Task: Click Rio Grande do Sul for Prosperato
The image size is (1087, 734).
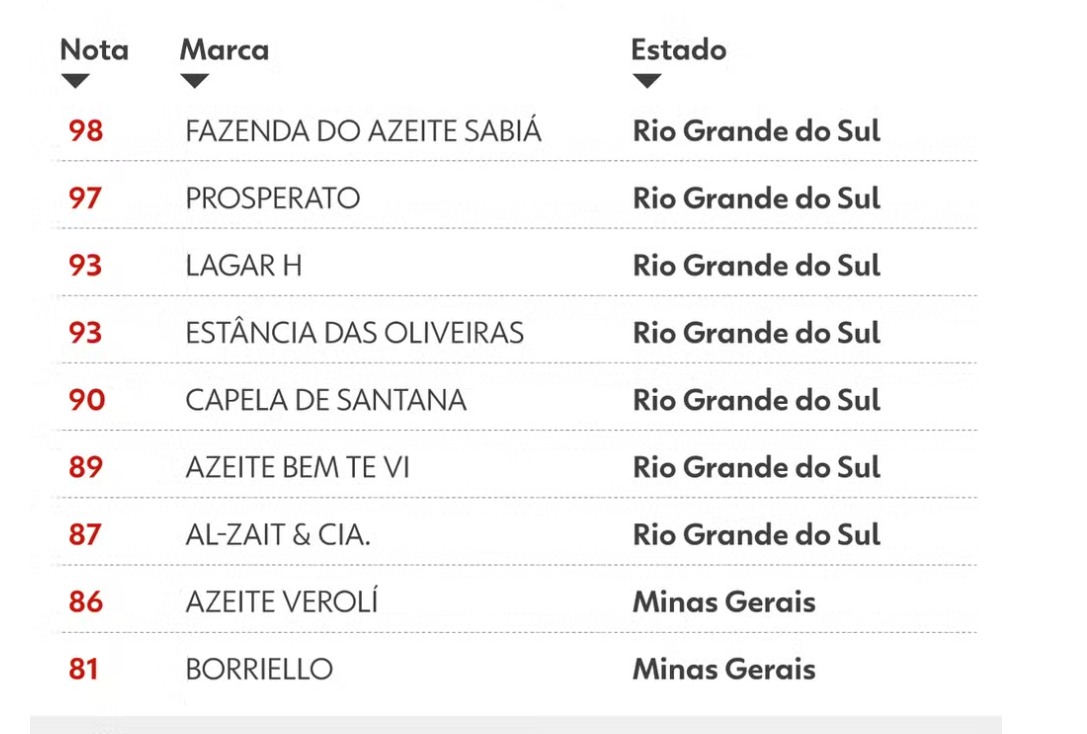Action: click(756, 198)
